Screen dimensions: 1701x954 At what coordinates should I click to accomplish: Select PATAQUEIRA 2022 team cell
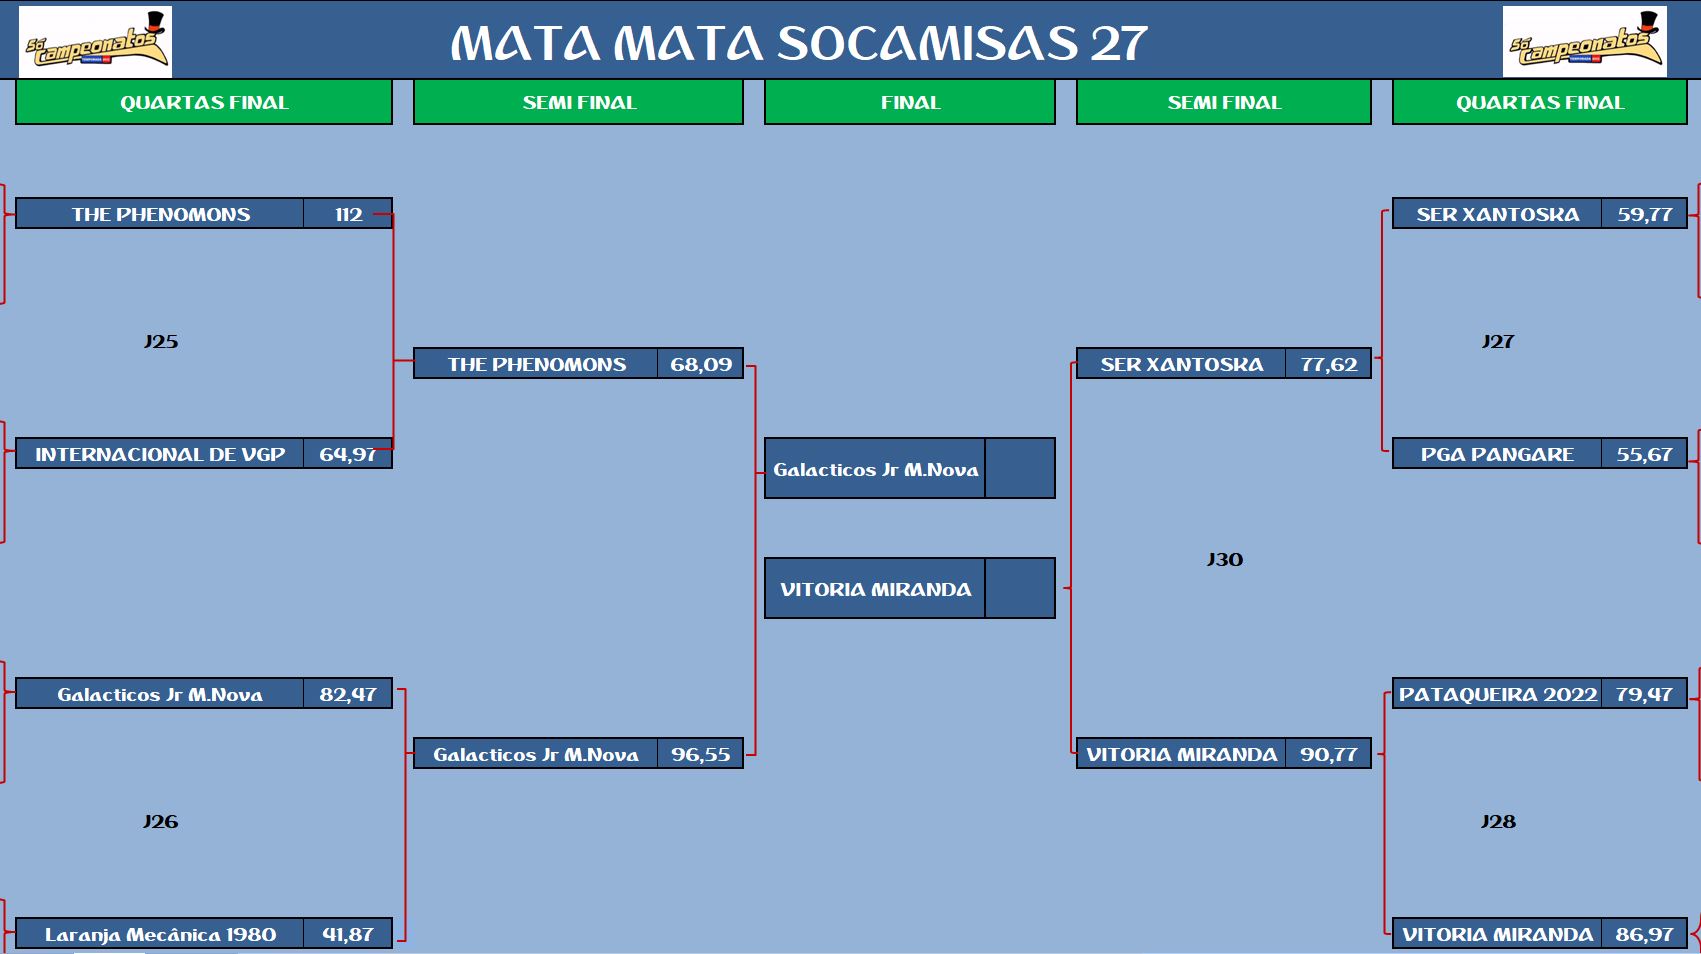click(1497, 694)
